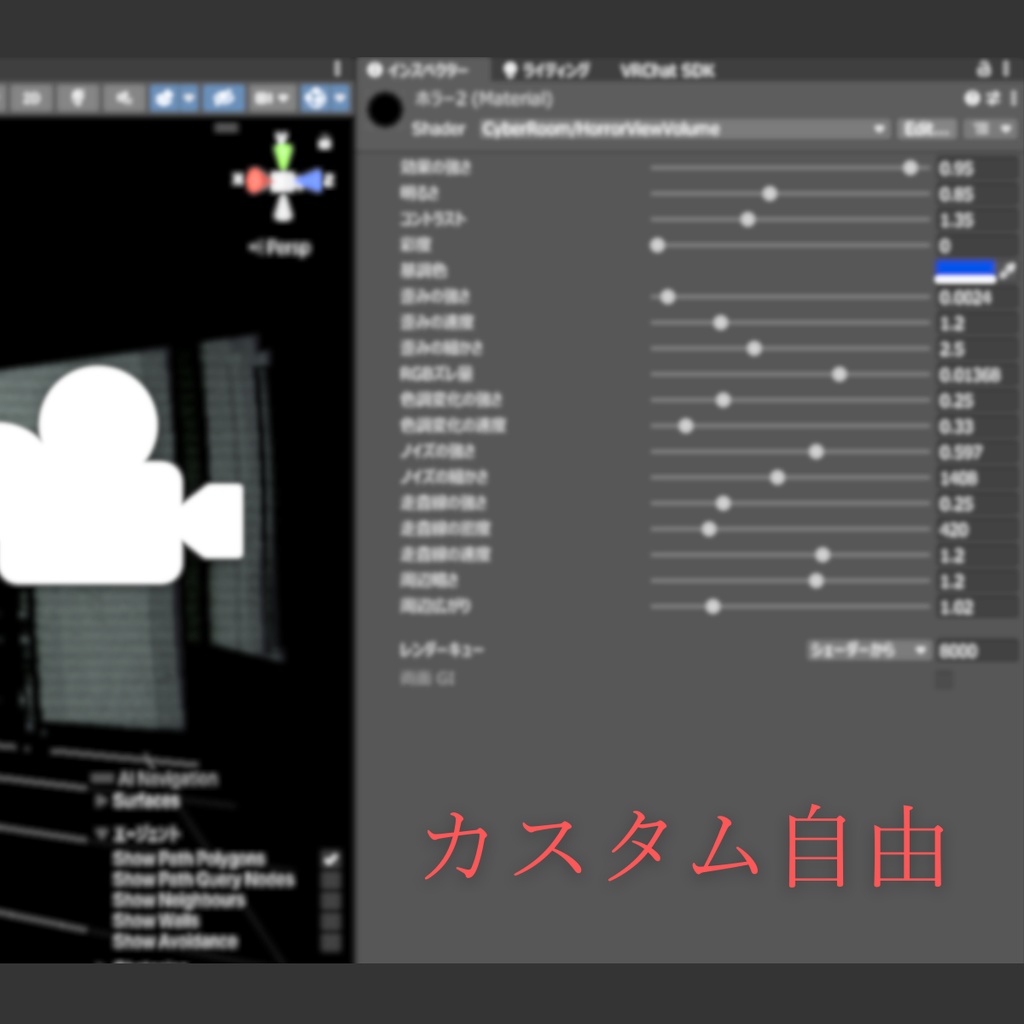The image size is (1024, 1024).
Task: Toggle scene lighting in Scene view toolbar
Action: click(79, 98)
